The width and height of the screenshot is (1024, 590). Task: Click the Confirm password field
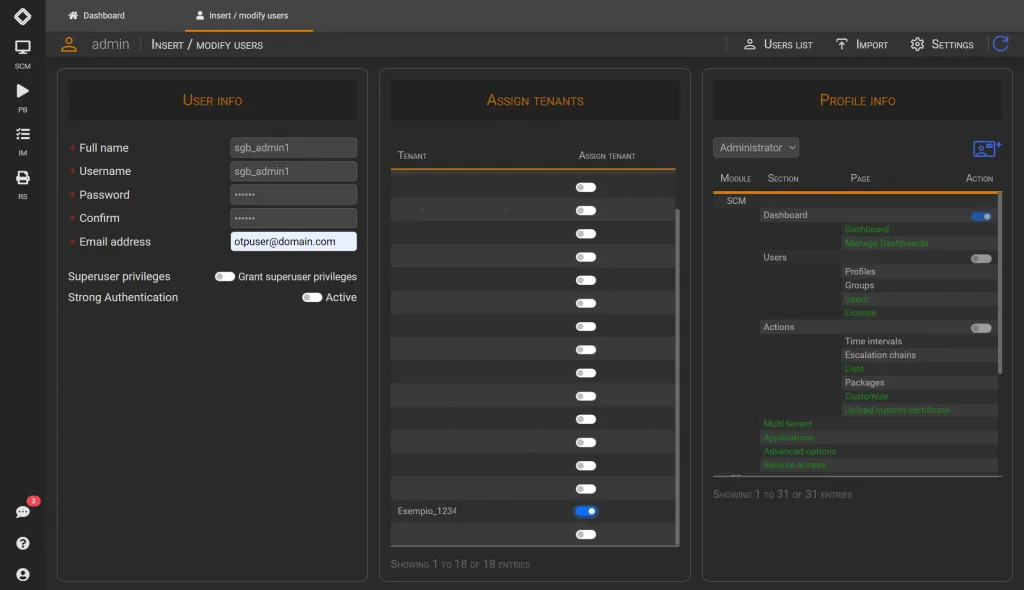coord(293,218)
